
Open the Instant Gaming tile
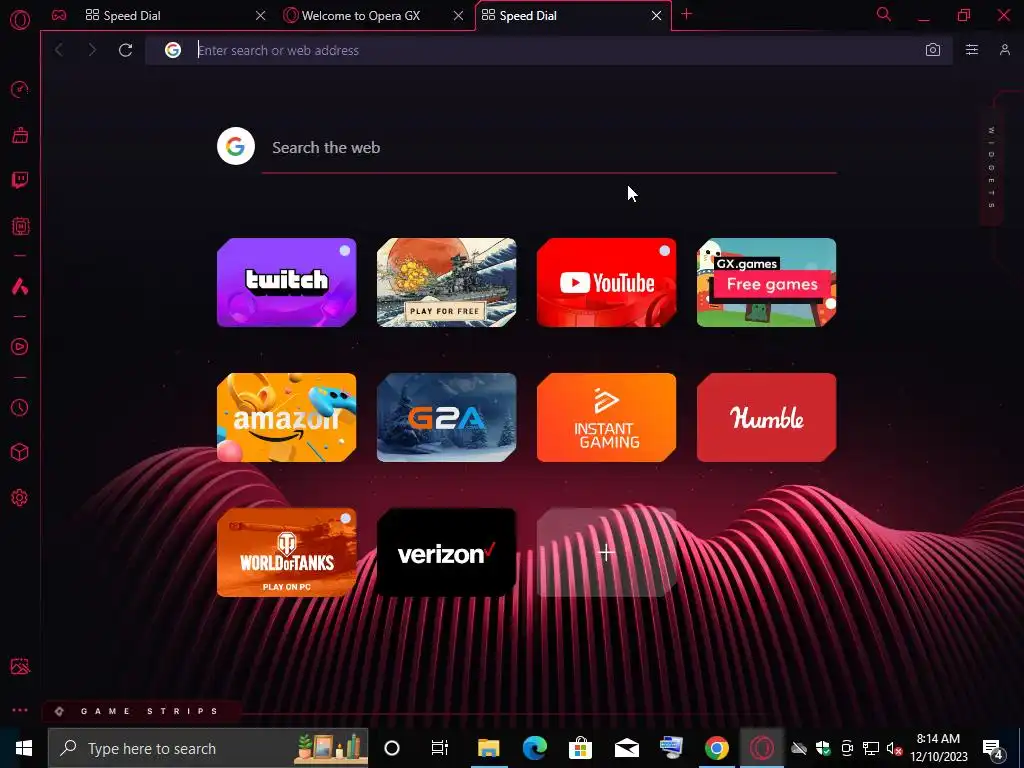click(607, 417)
